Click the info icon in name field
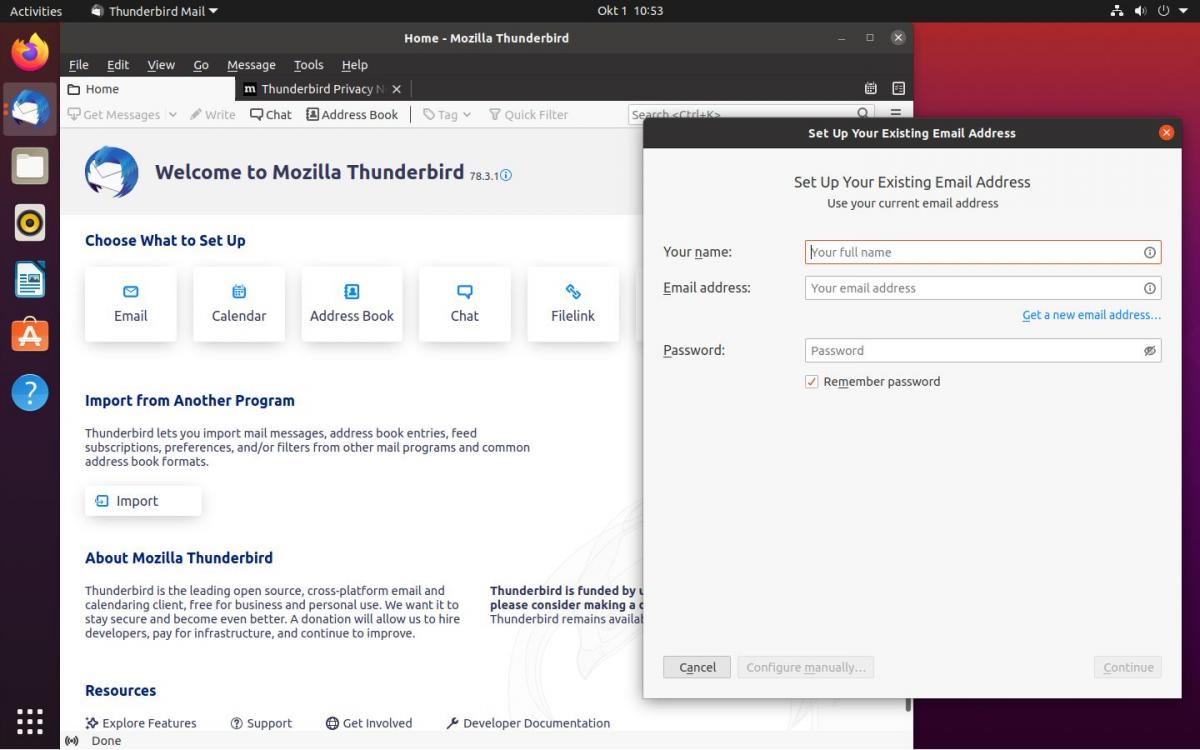Viewport: 1200px width, 750px height. 1149,253
